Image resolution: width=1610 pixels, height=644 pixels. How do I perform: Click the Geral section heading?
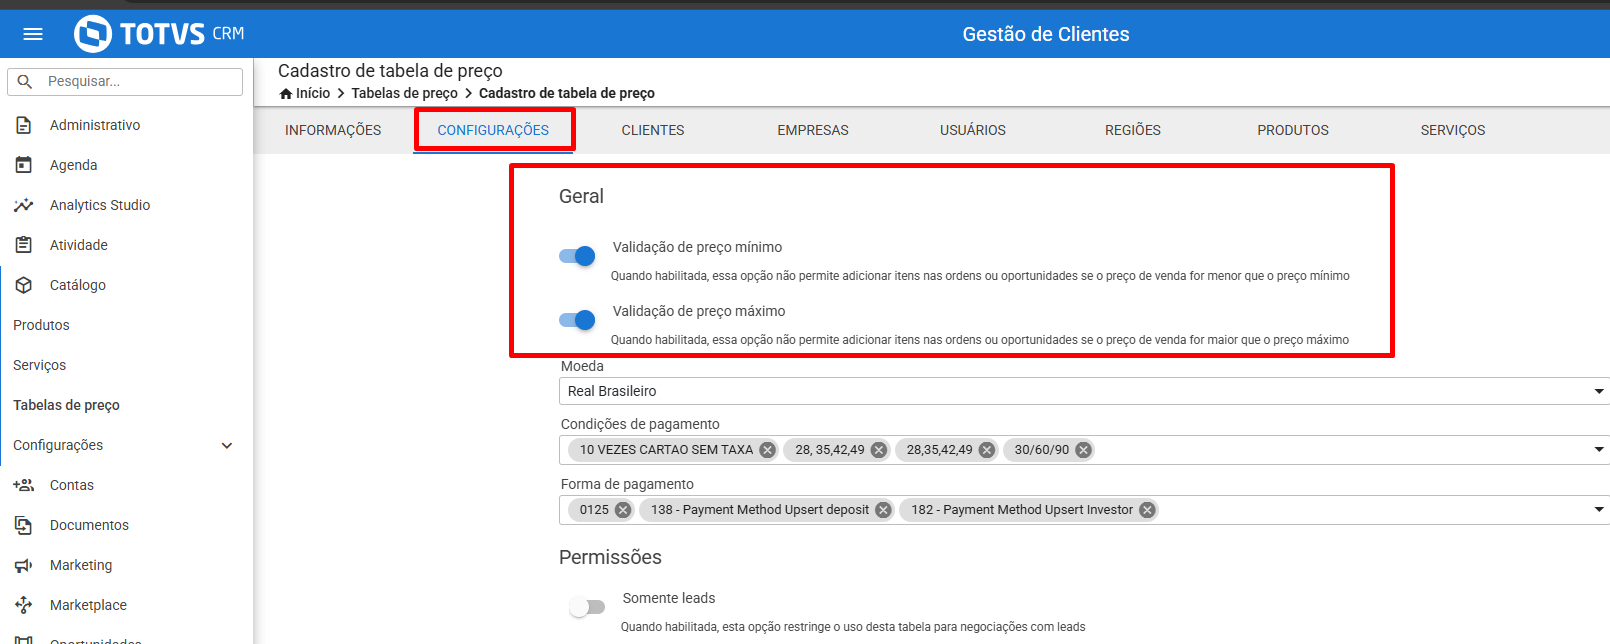coord(581,196)
